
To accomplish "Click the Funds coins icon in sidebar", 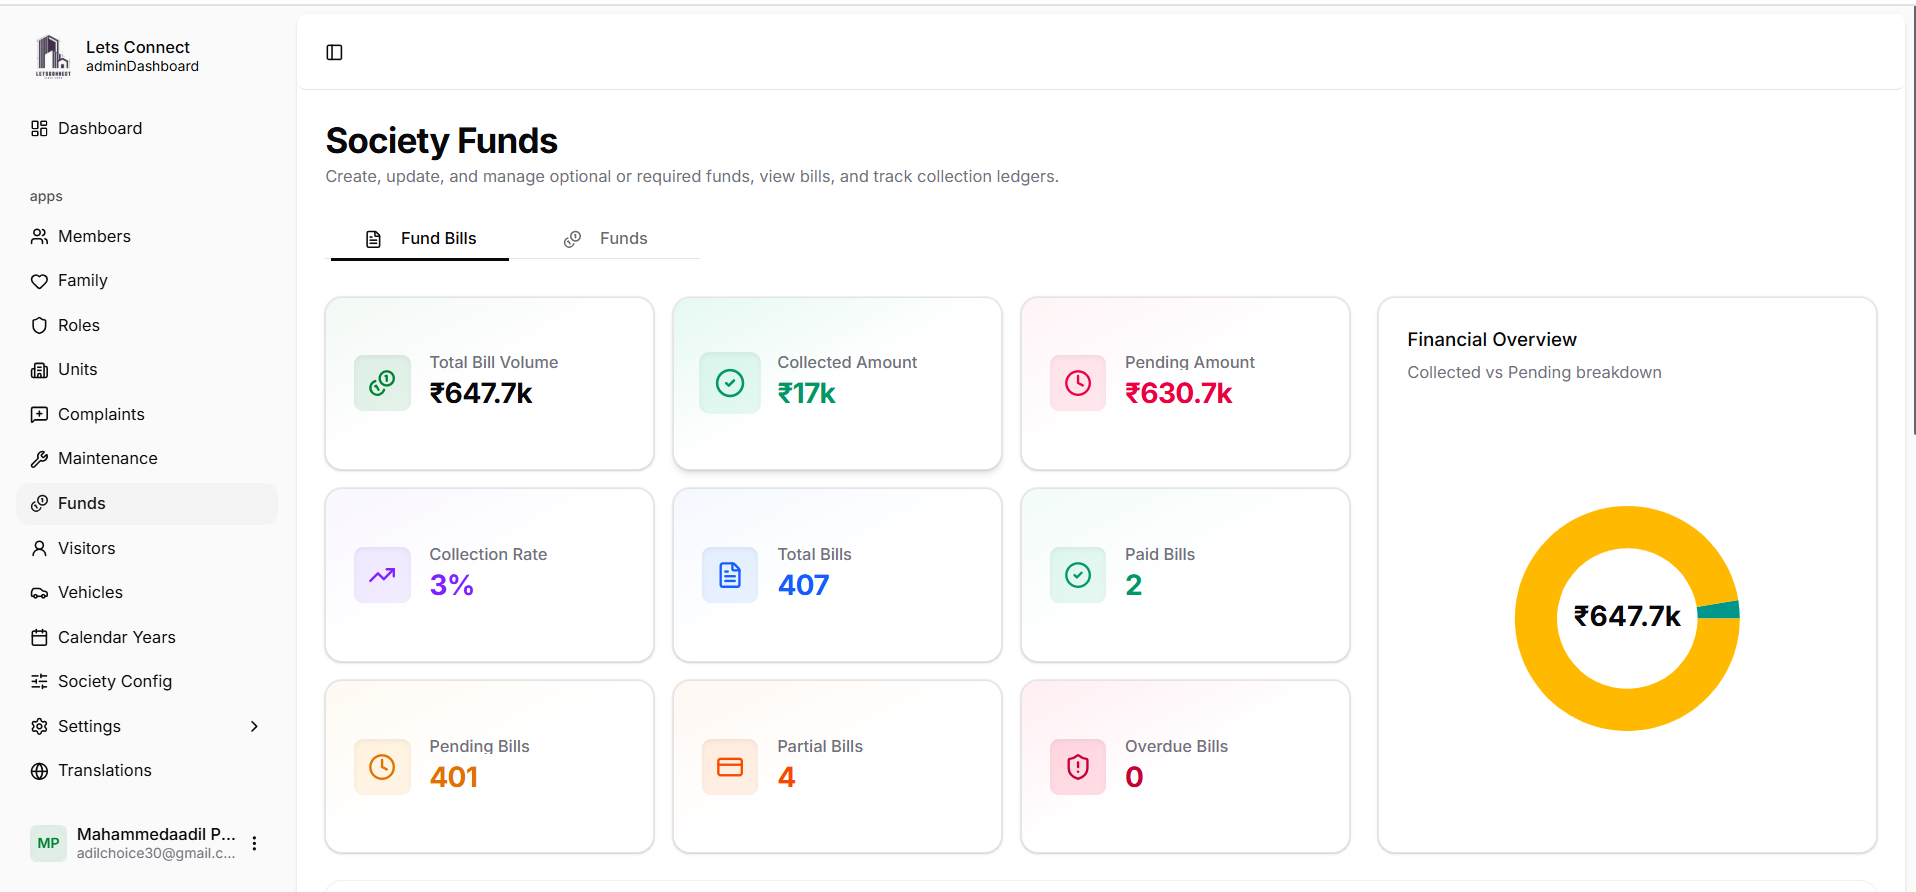I will [x=39, y=503].
